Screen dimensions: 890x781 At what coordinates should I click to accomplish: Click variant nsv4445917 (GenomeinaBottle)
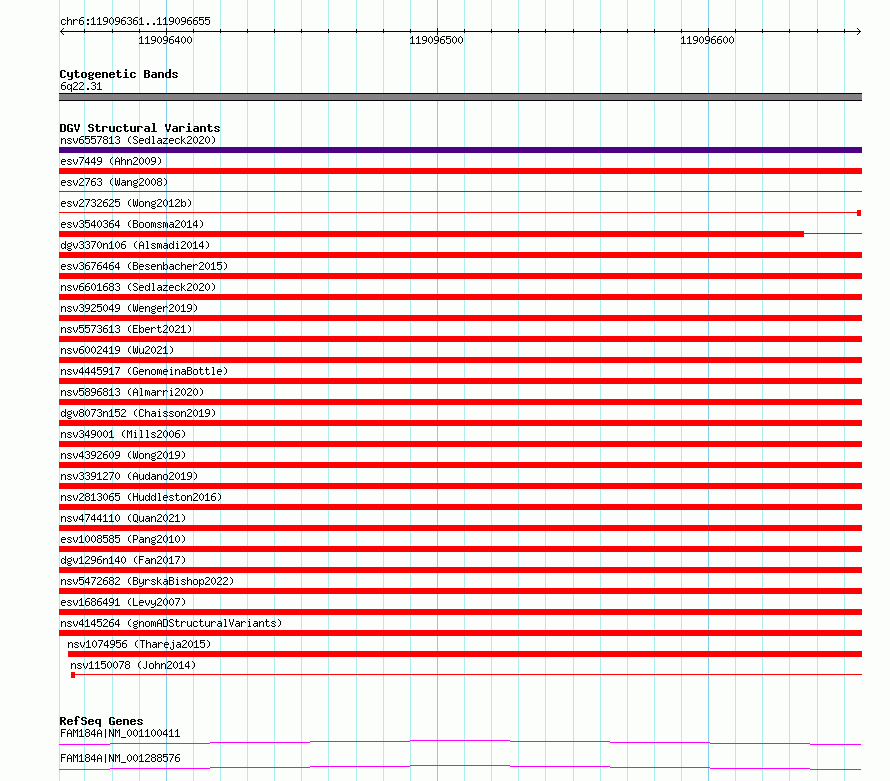[x=144, y=371]
